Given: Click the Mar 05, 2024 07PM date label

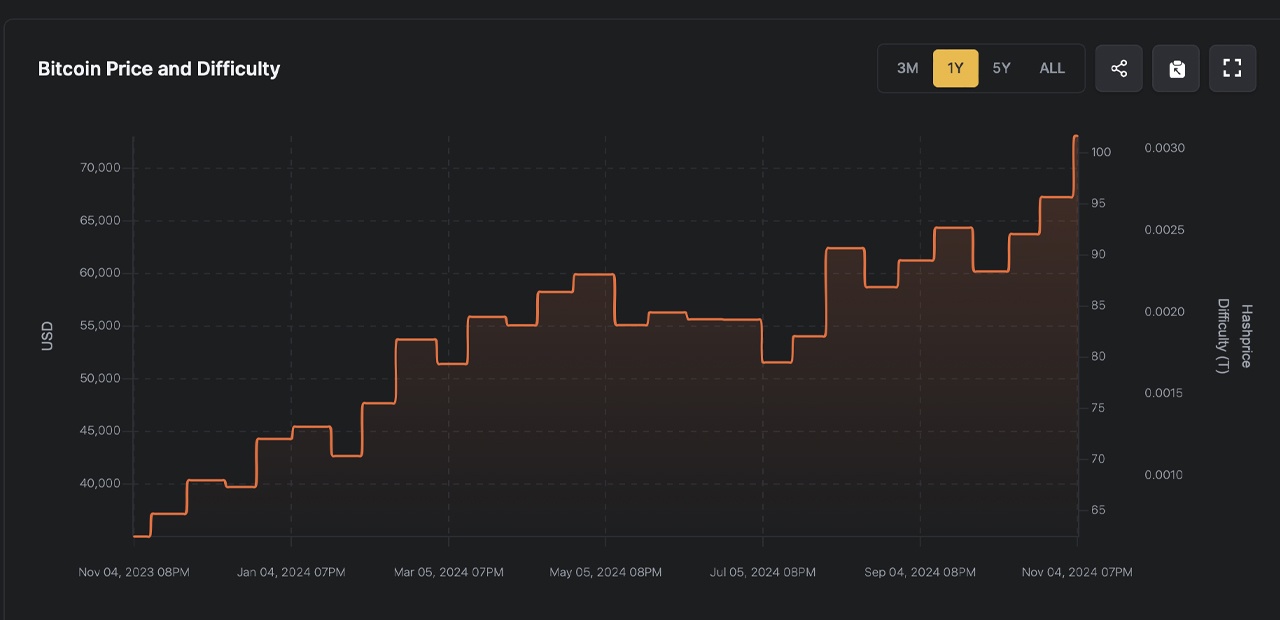Looking at the screenshot, I should pyautogui.click(x=449, y=573).
